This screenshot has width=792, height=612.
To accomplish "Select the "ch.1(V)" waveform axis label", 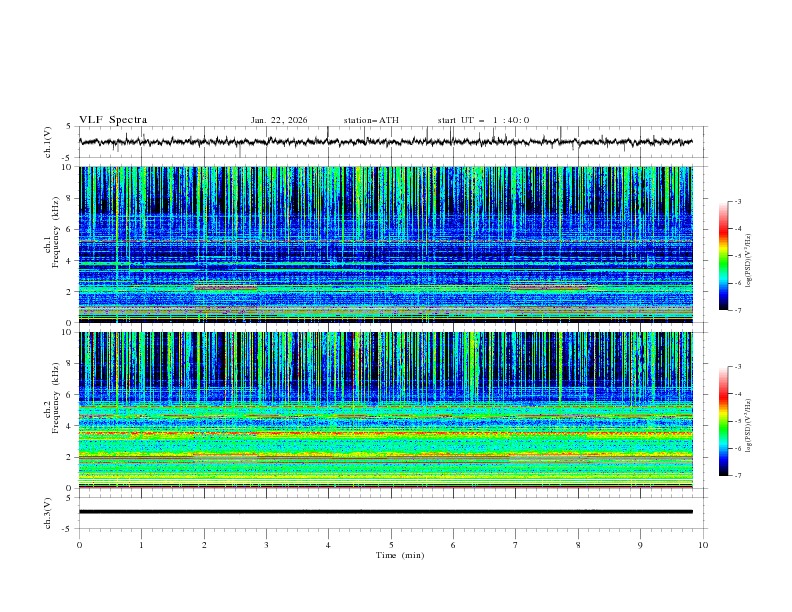I will (49, 142).
